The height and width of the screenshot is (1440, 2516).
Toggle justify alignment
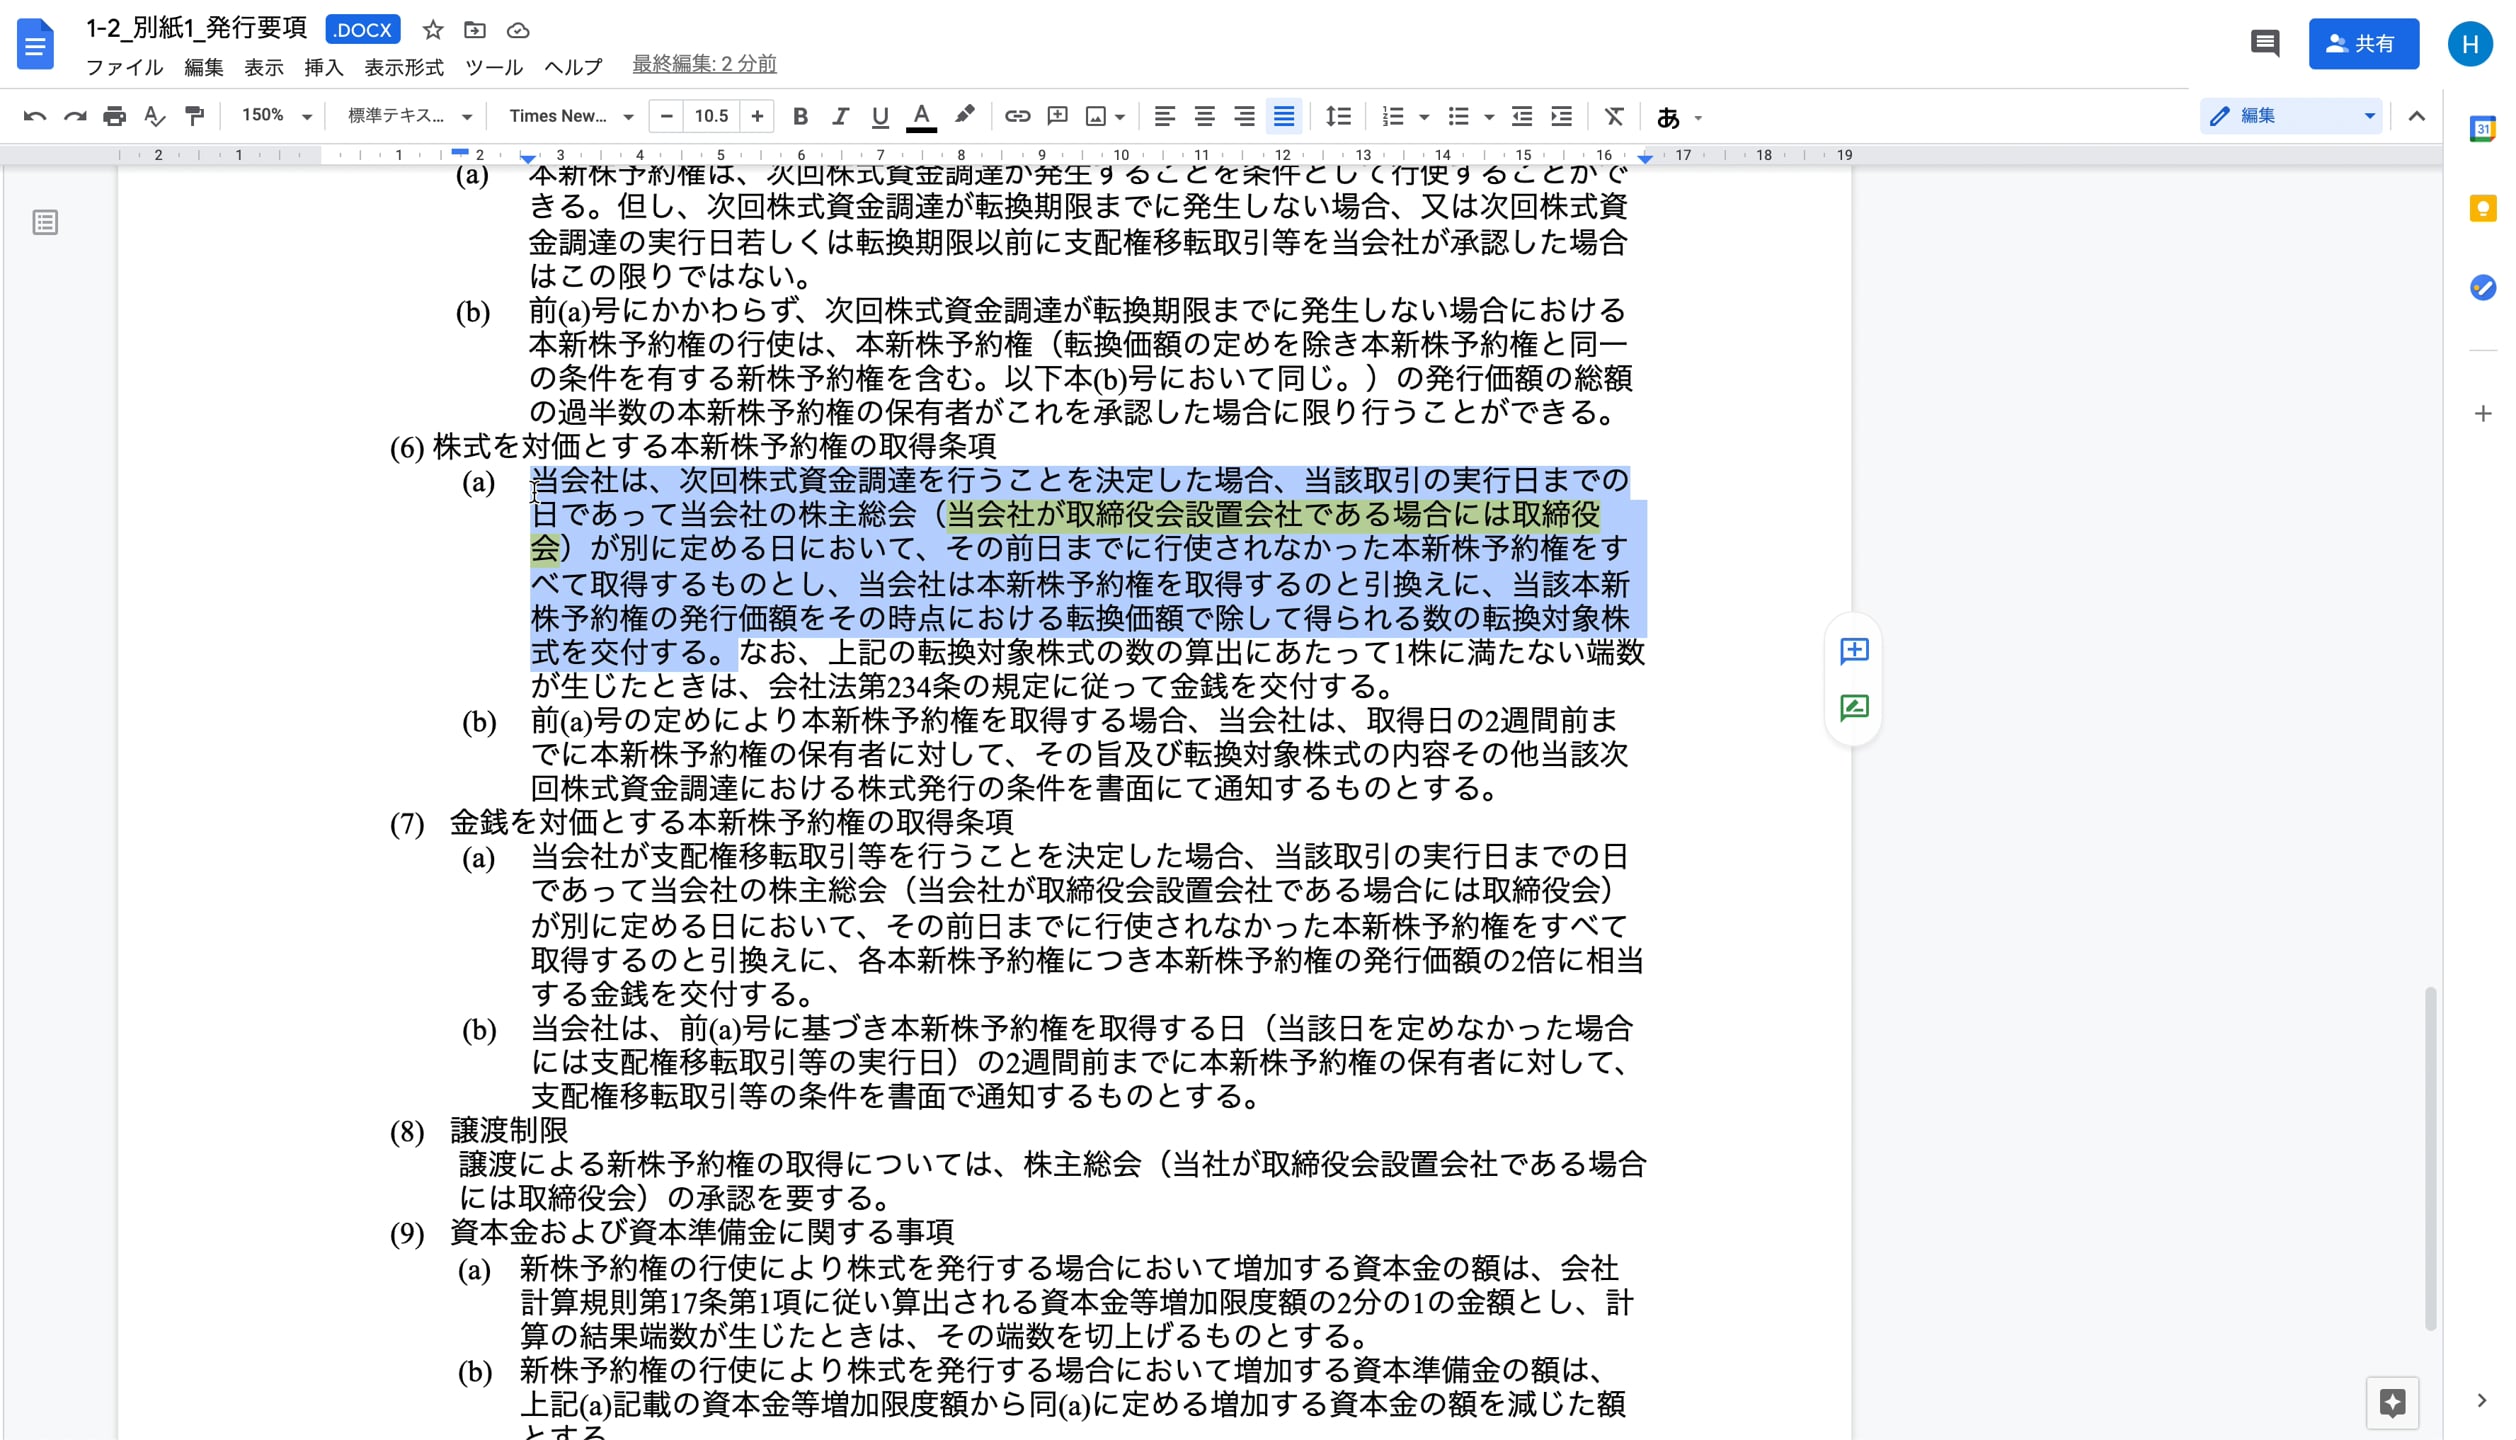coord(1284,116)
